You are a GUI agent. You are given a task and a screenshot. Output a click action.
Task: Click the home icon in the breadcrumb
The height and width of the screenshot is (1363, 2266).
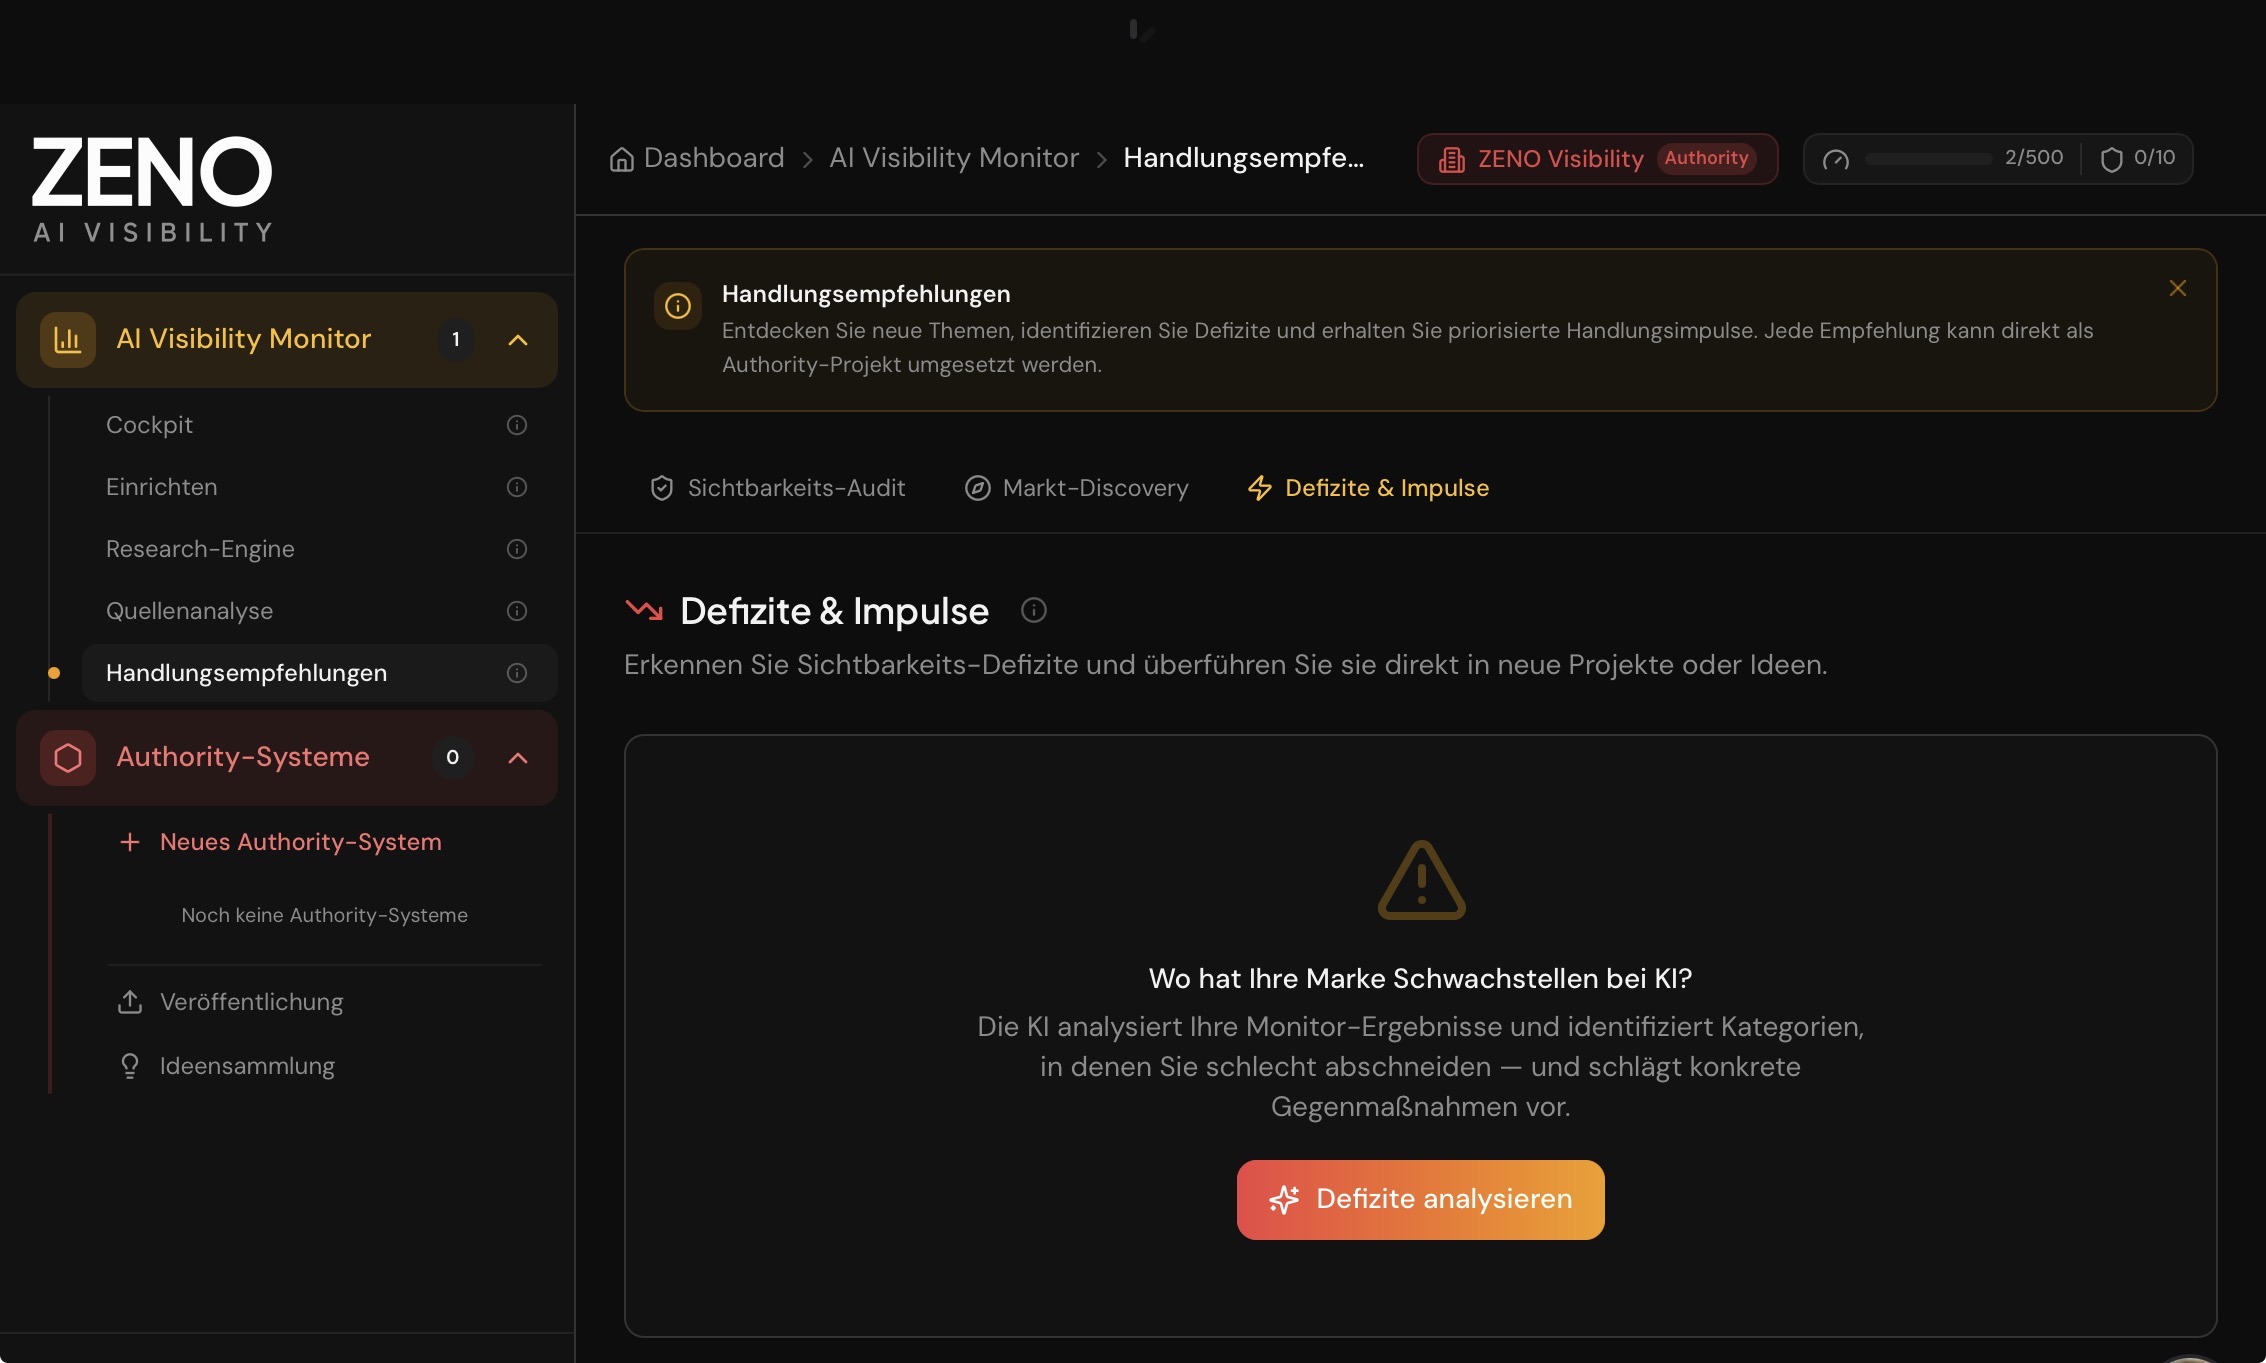click(x=622, y=159)
